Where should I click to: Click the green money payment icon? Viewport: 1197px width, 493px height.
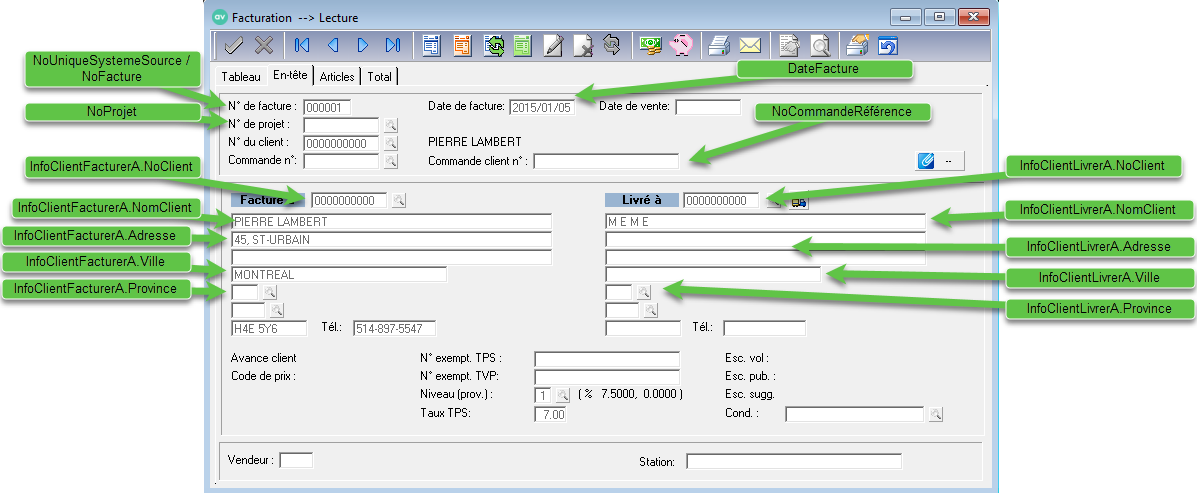tap(651, 45)
